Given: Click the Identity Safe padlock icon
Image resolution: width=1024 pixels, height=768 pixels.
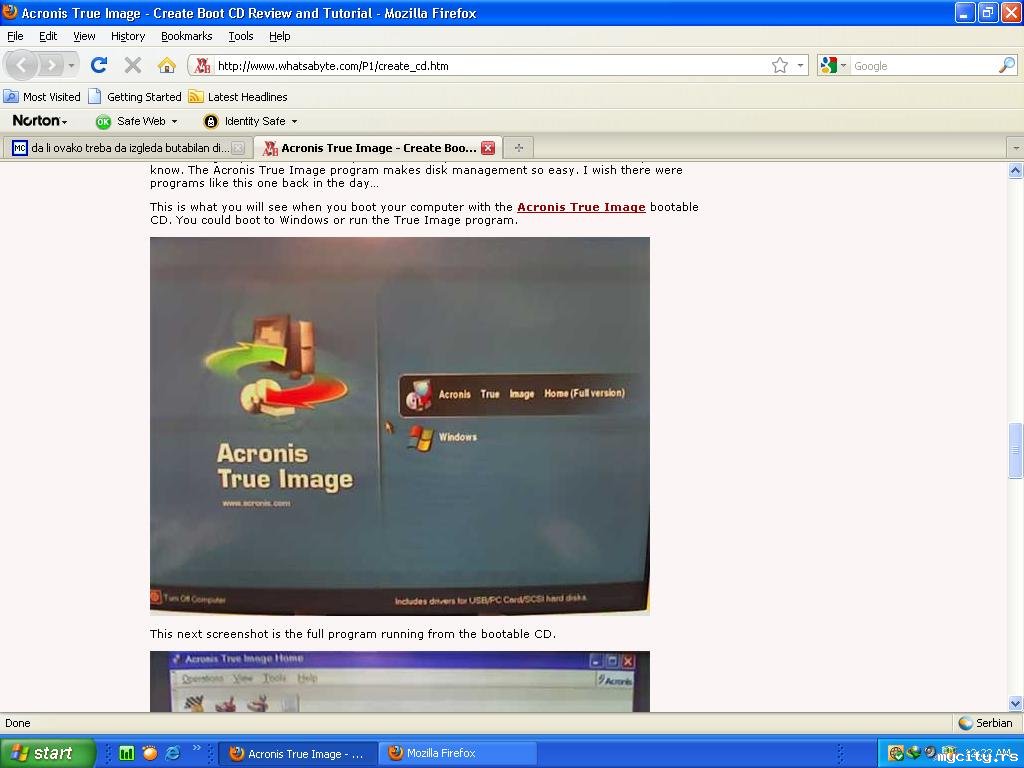Looking at the screenshot, I should pos(210,121).
